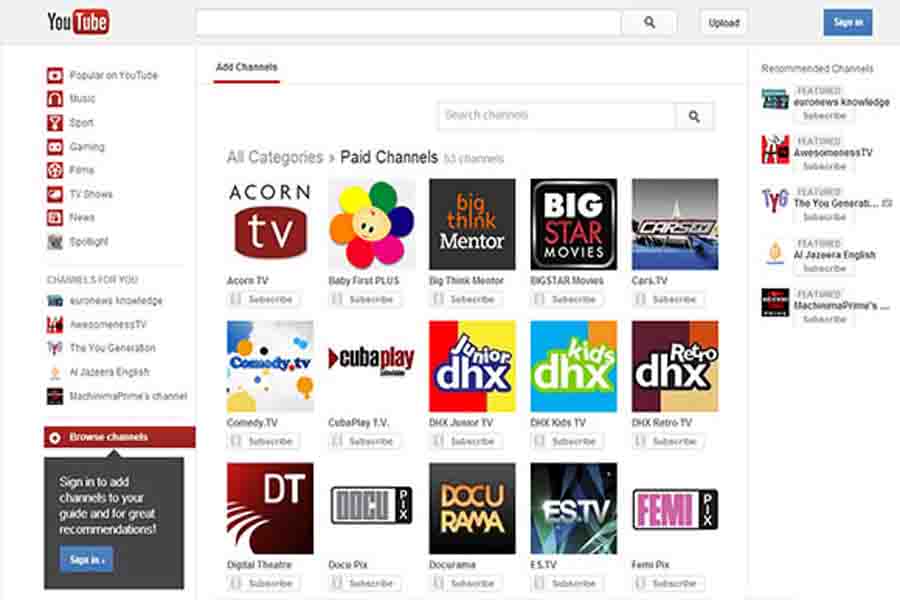This screenshot has width=900, height=600.
Task: Open the Films reel icon
Action: coord(55,171)
